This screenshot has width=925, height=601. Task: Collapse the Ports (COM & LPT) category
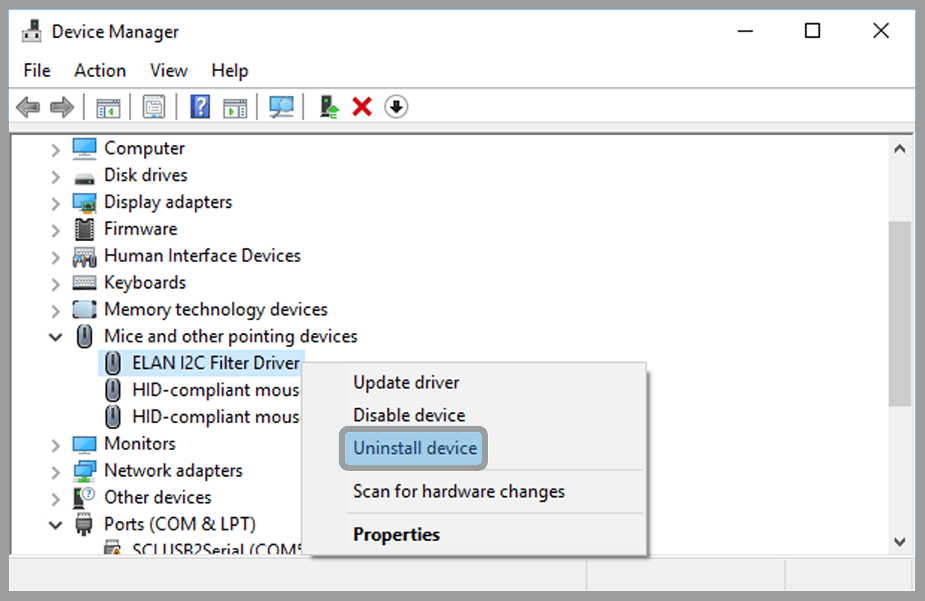(x=56, y=524)
